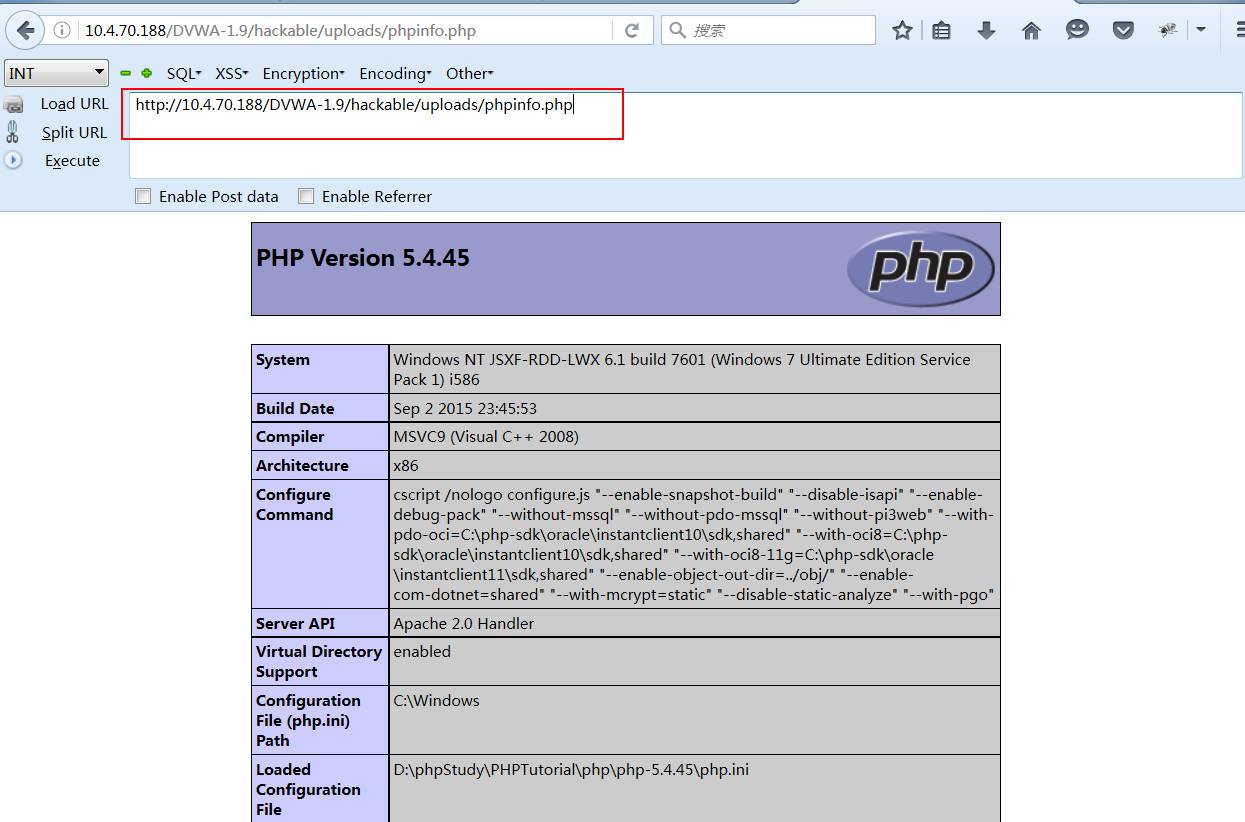Click the 'C:\Windows' value

pos(436,701)
